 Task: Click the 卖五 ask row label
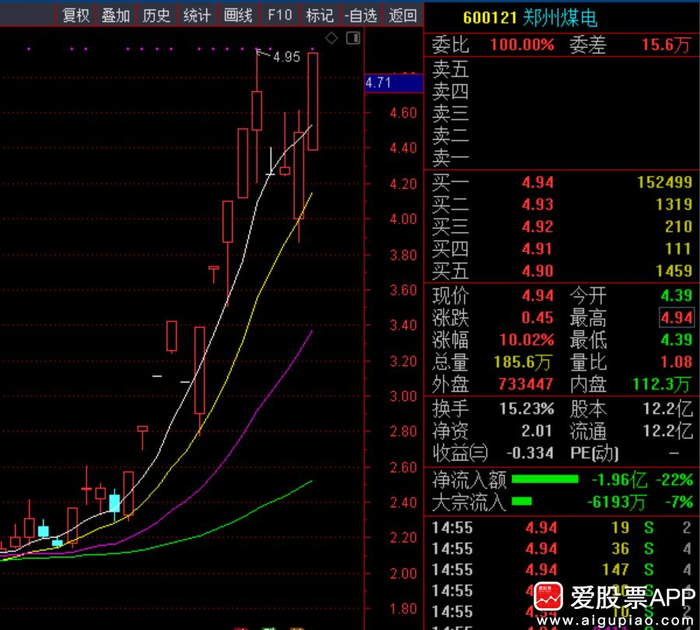pos(450,70)
